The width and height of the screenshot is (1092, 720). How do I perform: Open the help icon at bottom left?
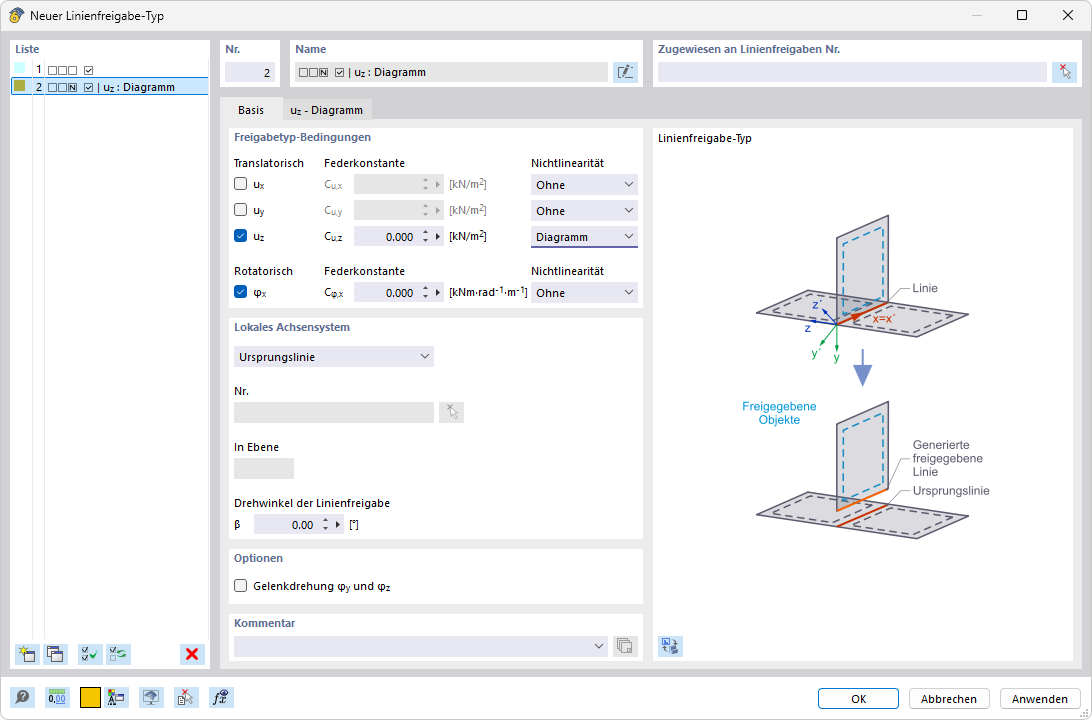tap(22, 698)
